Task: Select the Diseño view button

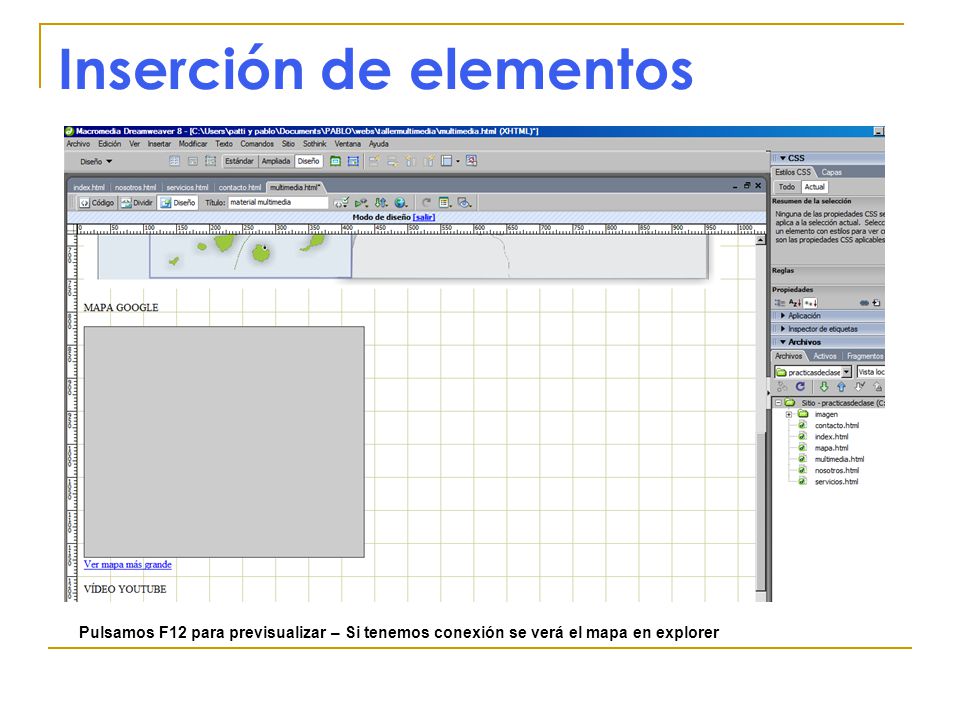Action: pyautogui.click(x=178, y=203)
